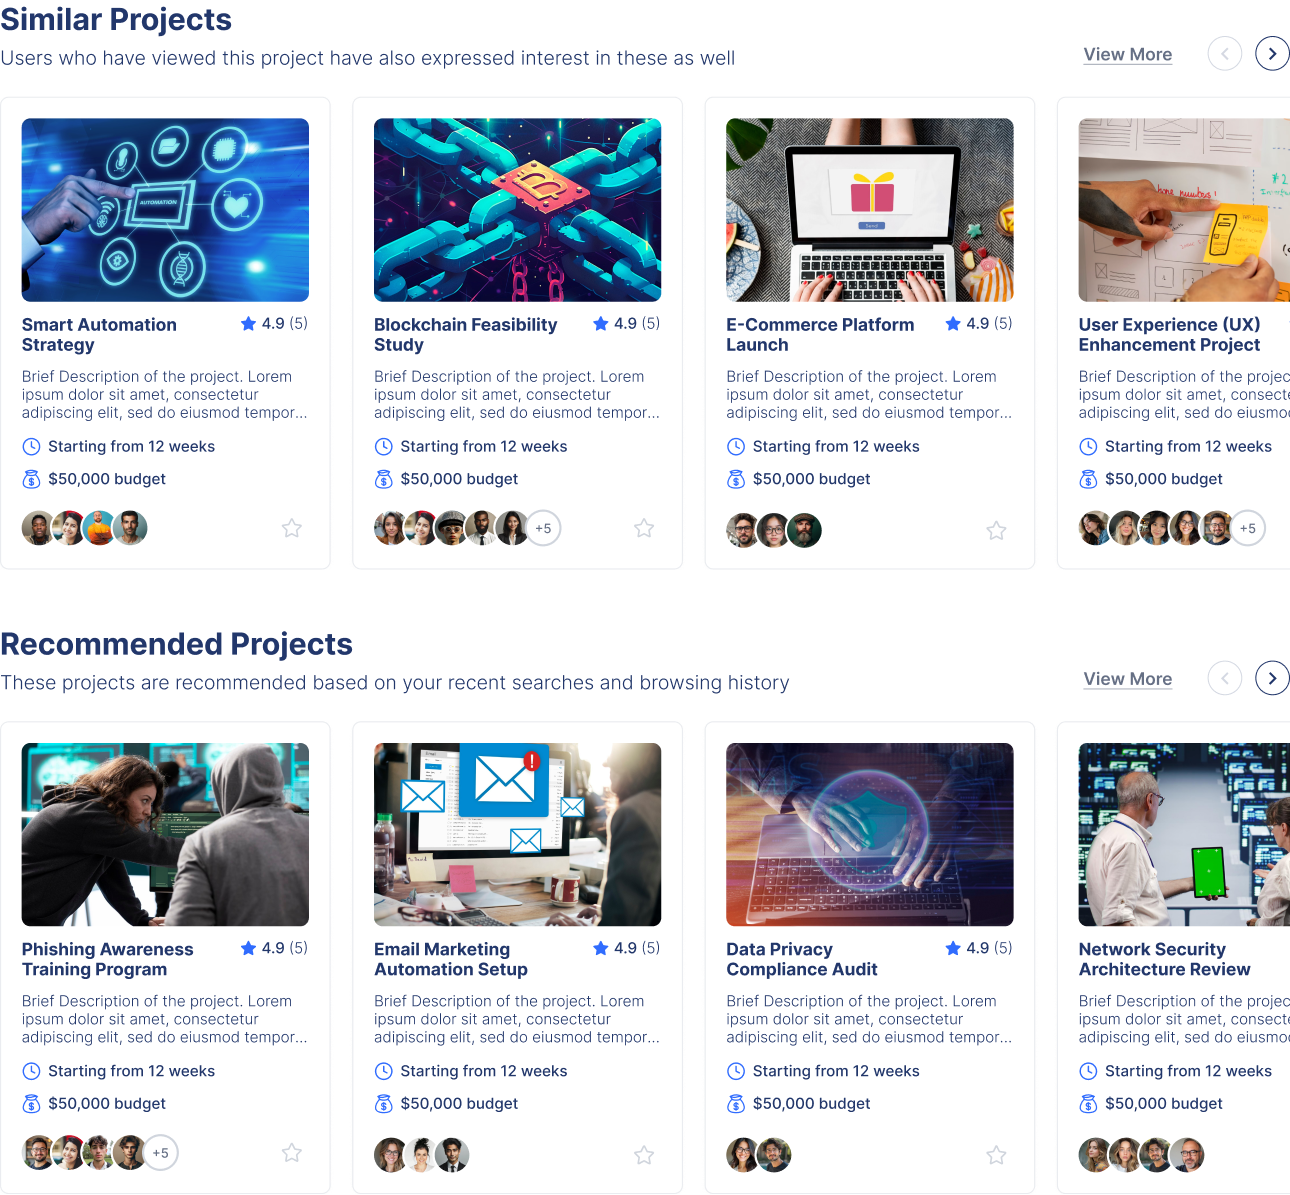Expand +5 members on Blockchain Feasibility Study
Image resolution: width=1290 pixels, height=1195 pixels.
pos(543,528)
